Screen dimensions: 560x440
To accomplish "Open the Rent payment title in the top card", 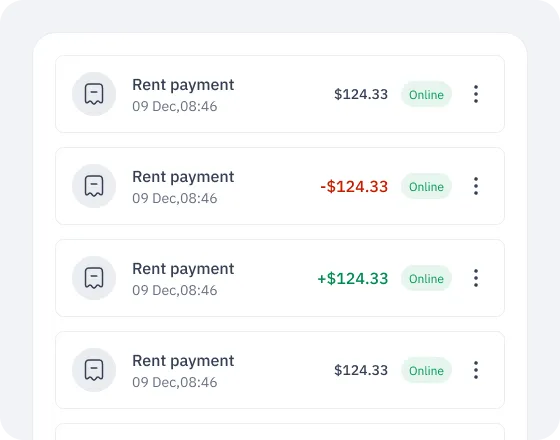I will 183,86.
